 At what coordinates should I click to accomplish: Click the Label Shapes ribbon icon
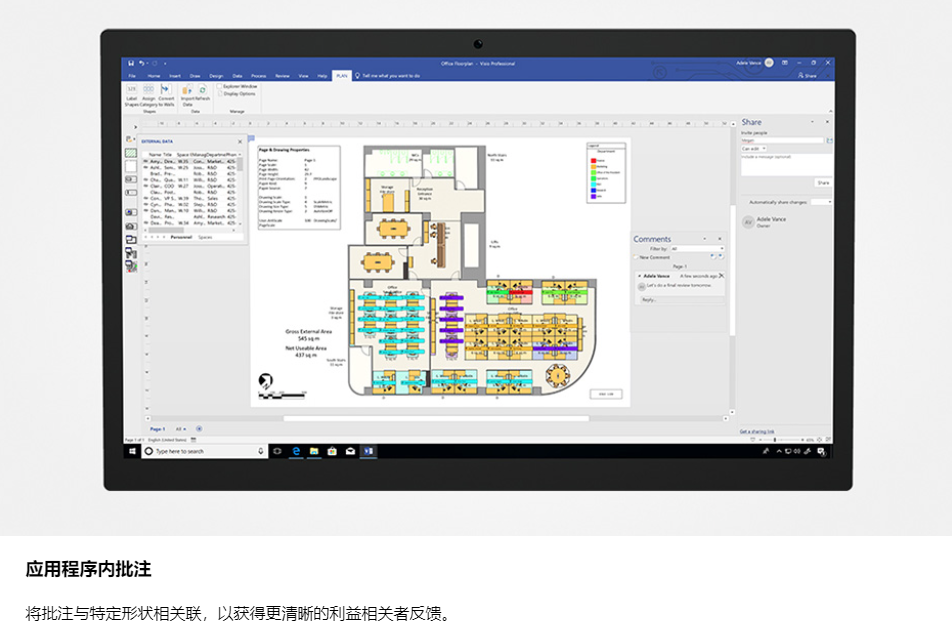pos(132,90)
